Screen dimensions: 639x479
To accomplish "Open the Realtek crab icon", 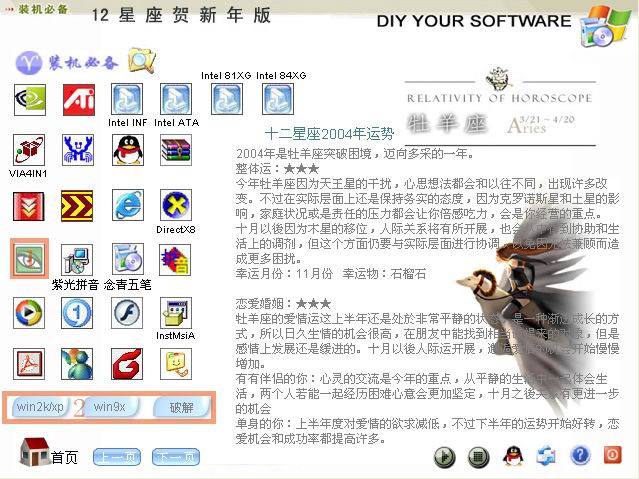I will 78,150.
